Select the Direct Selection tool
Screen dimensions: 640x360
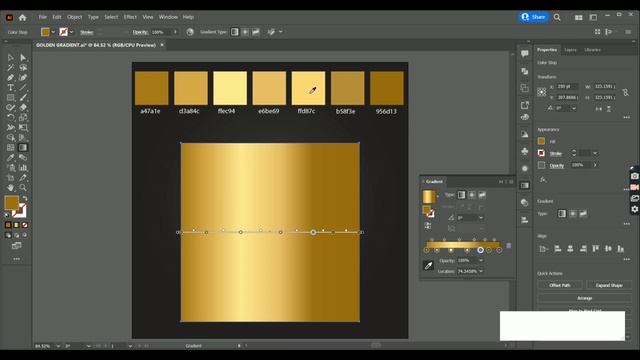click(x=23, y=58)
